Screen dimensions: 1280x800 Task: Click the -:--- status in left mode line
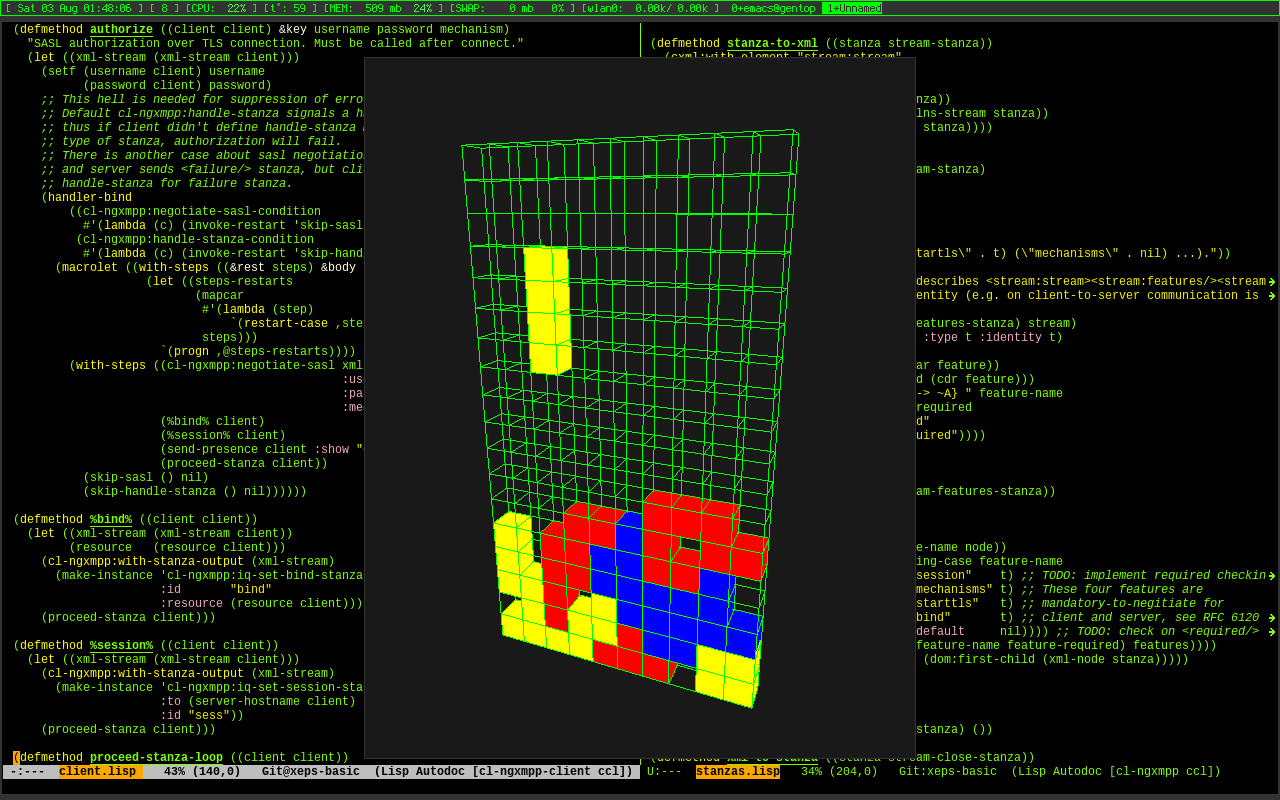point(27,772)
